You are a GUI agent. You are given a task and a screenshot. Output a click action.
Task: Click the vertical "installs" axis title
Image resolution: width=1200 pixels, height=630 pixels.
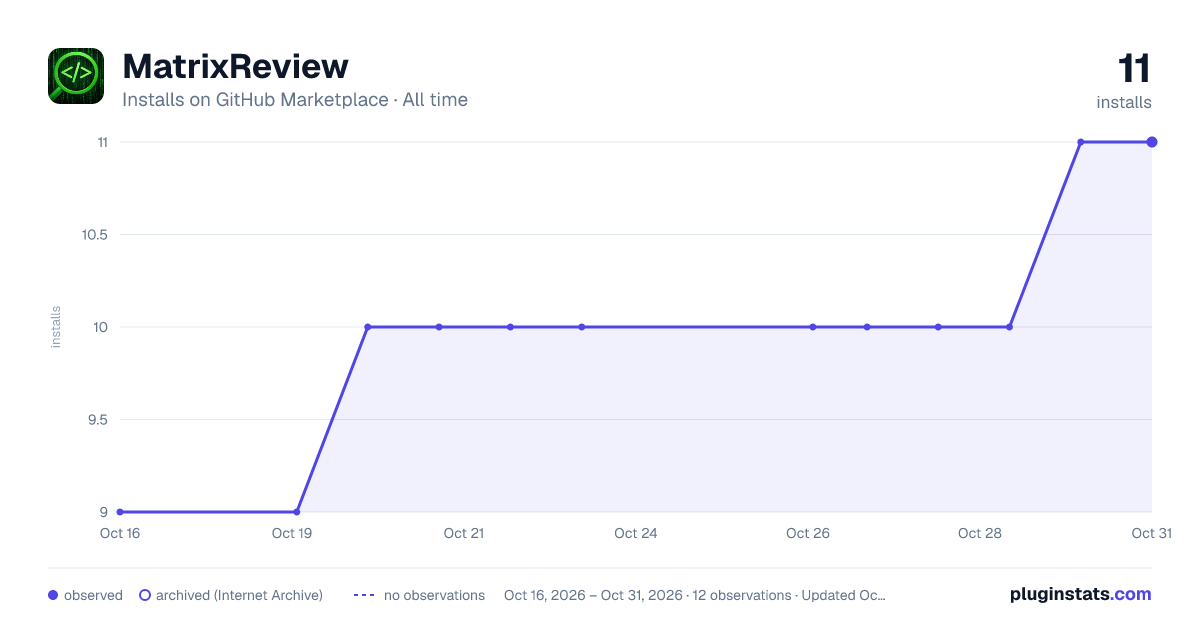56,327
